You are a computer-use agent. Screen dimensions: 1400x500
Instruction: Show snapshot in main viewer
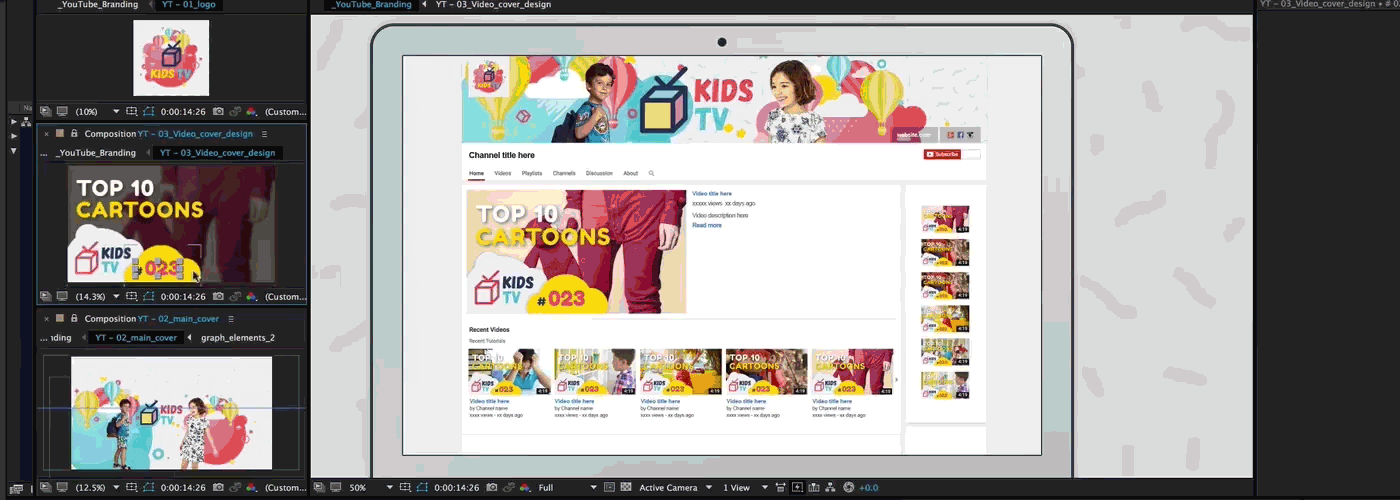point(510,487)
